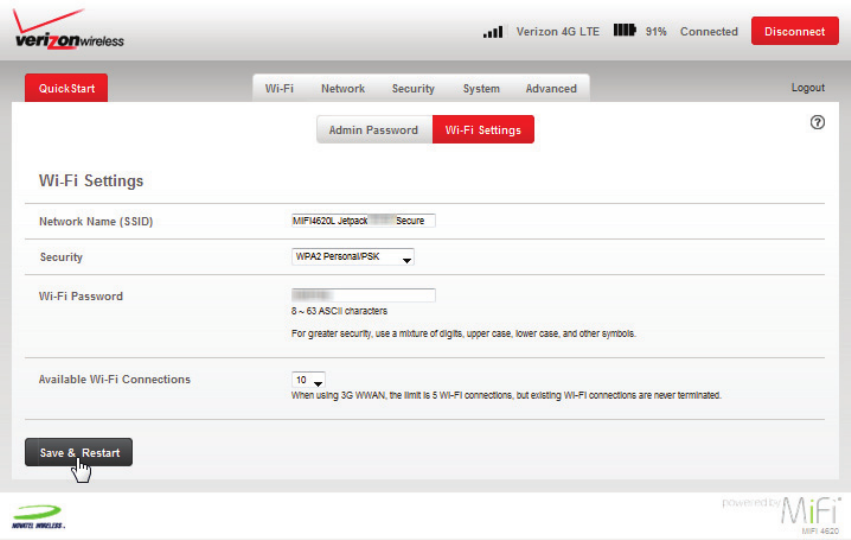851x540 pixels.
Task: Switch to the Security tab
Action: click(413, 88)
